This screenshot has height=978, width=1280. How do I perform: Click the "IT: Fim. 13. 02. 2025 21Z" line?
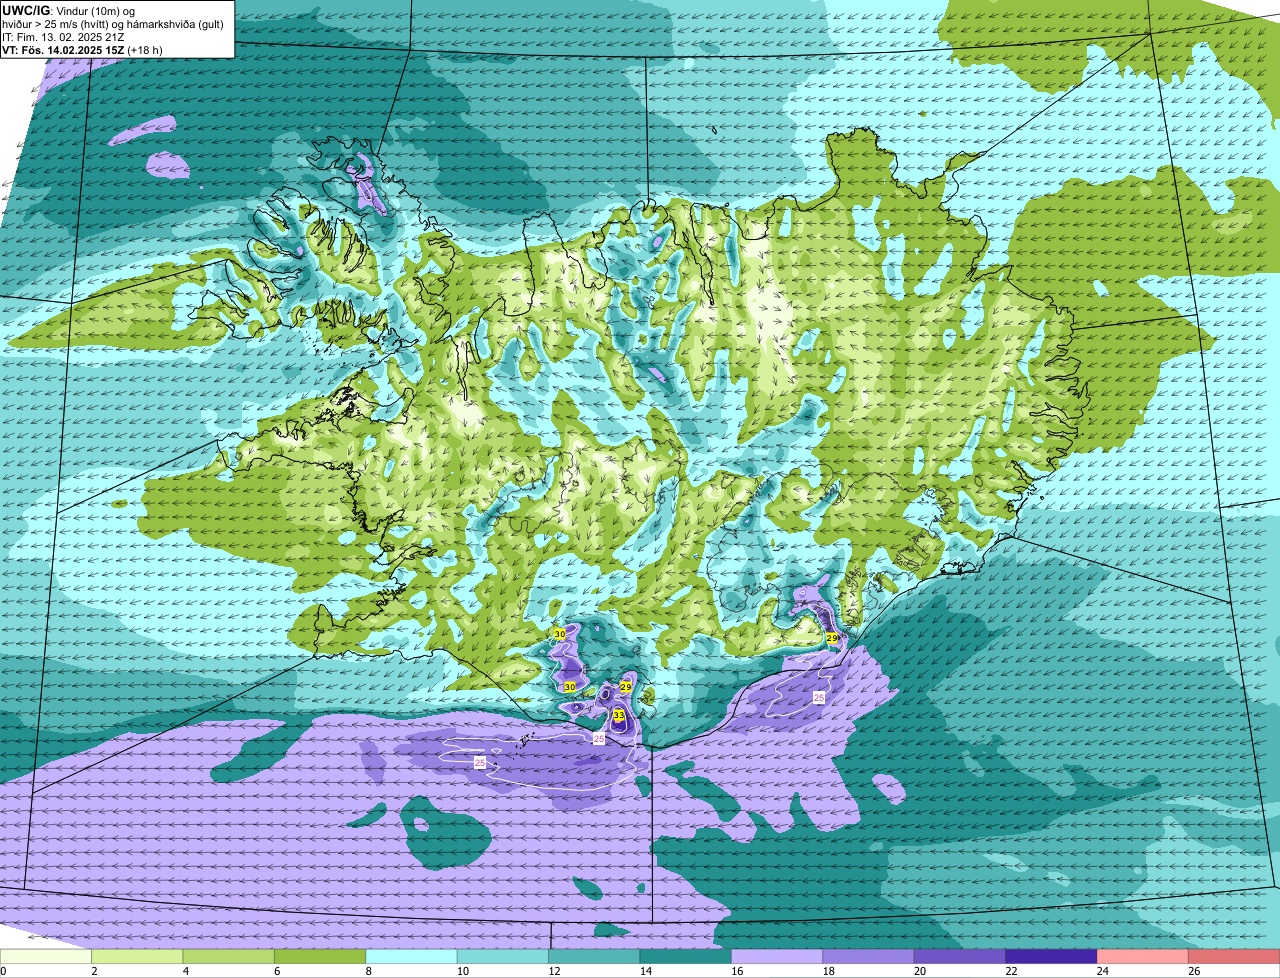(63, 37)
